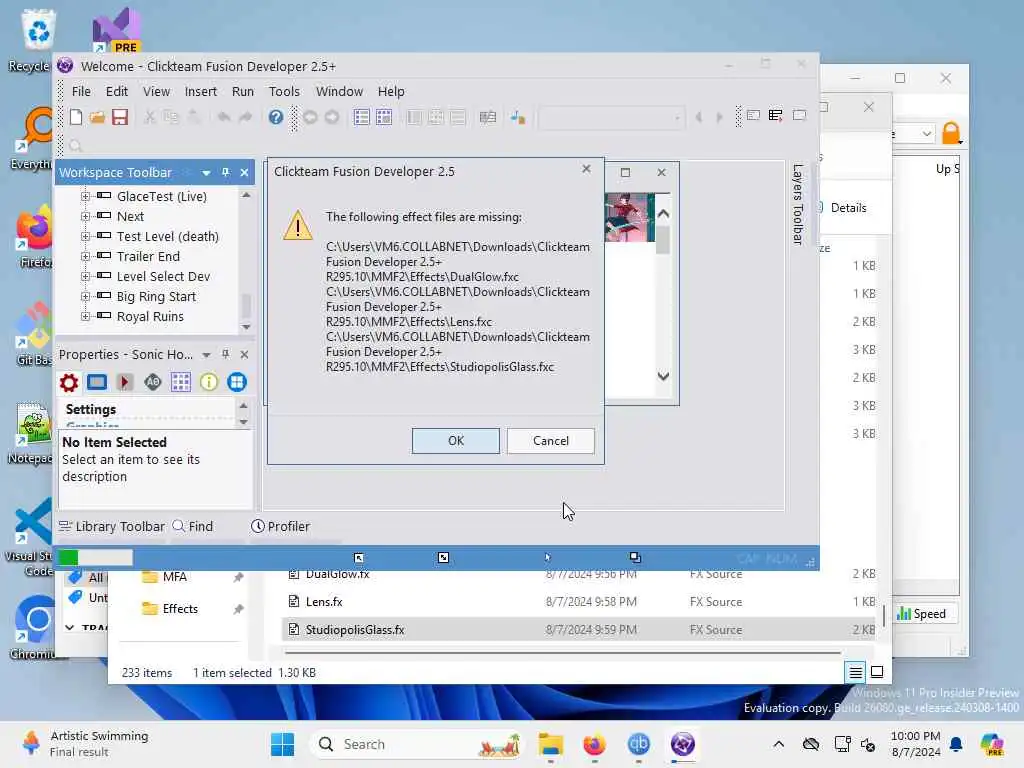Select the About info properties icon
Screen dimensions: 1024x768
tap(208, 382)
